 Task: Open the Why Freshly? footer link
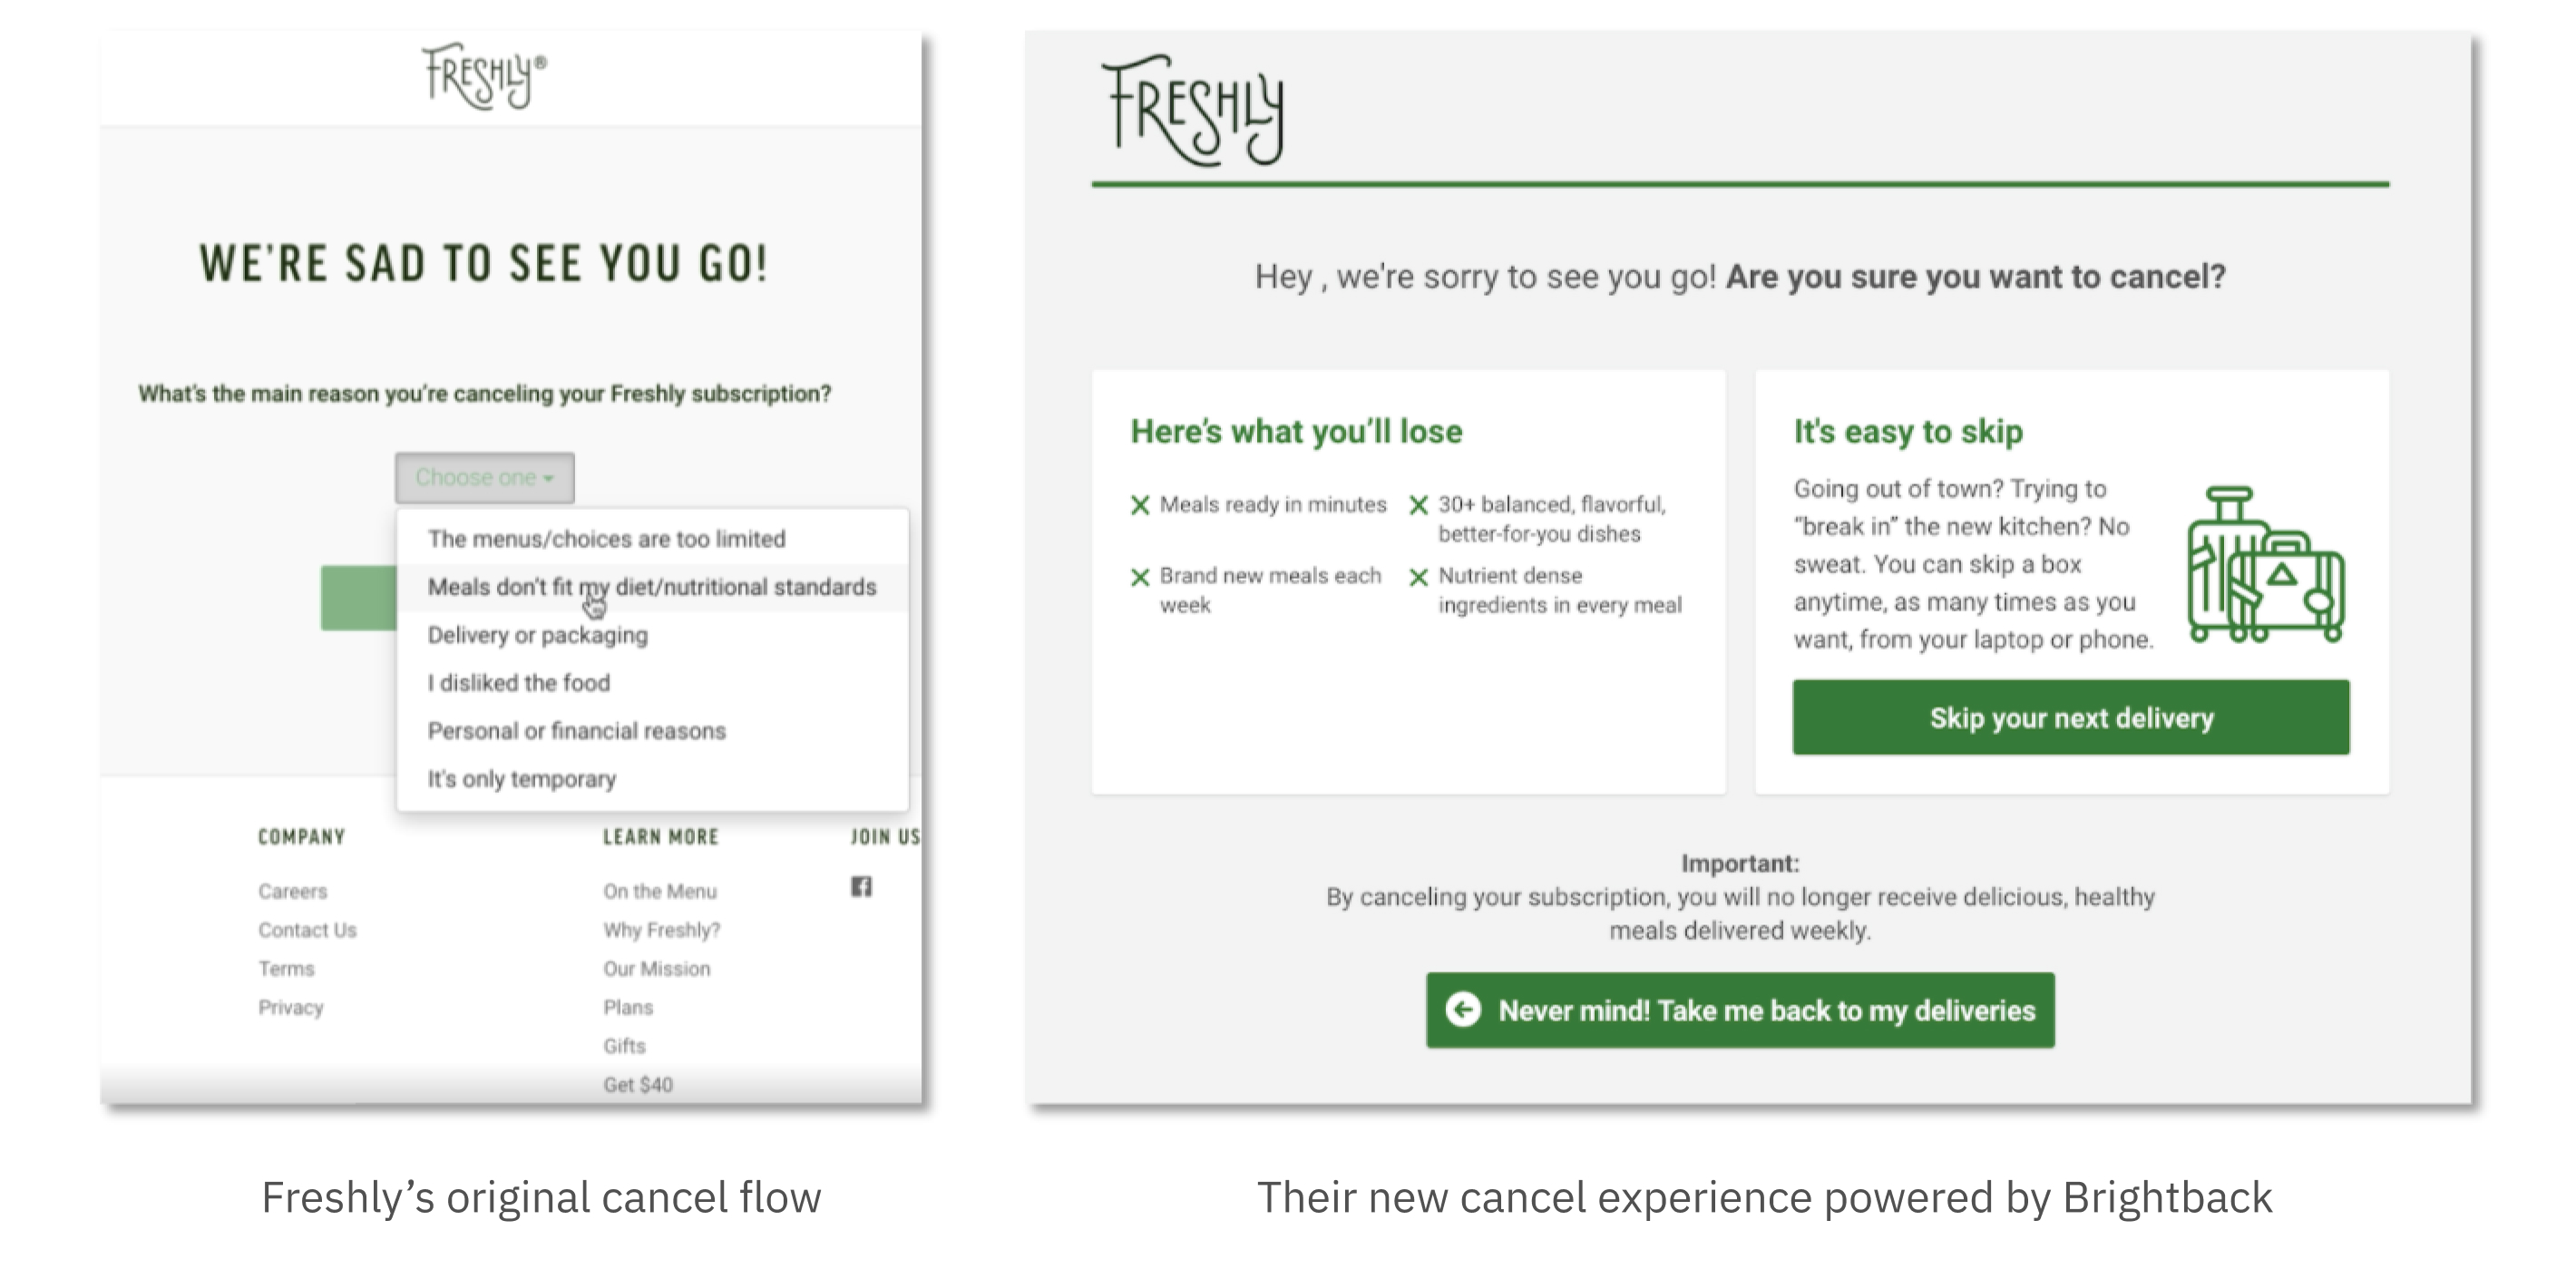(661, 930)
